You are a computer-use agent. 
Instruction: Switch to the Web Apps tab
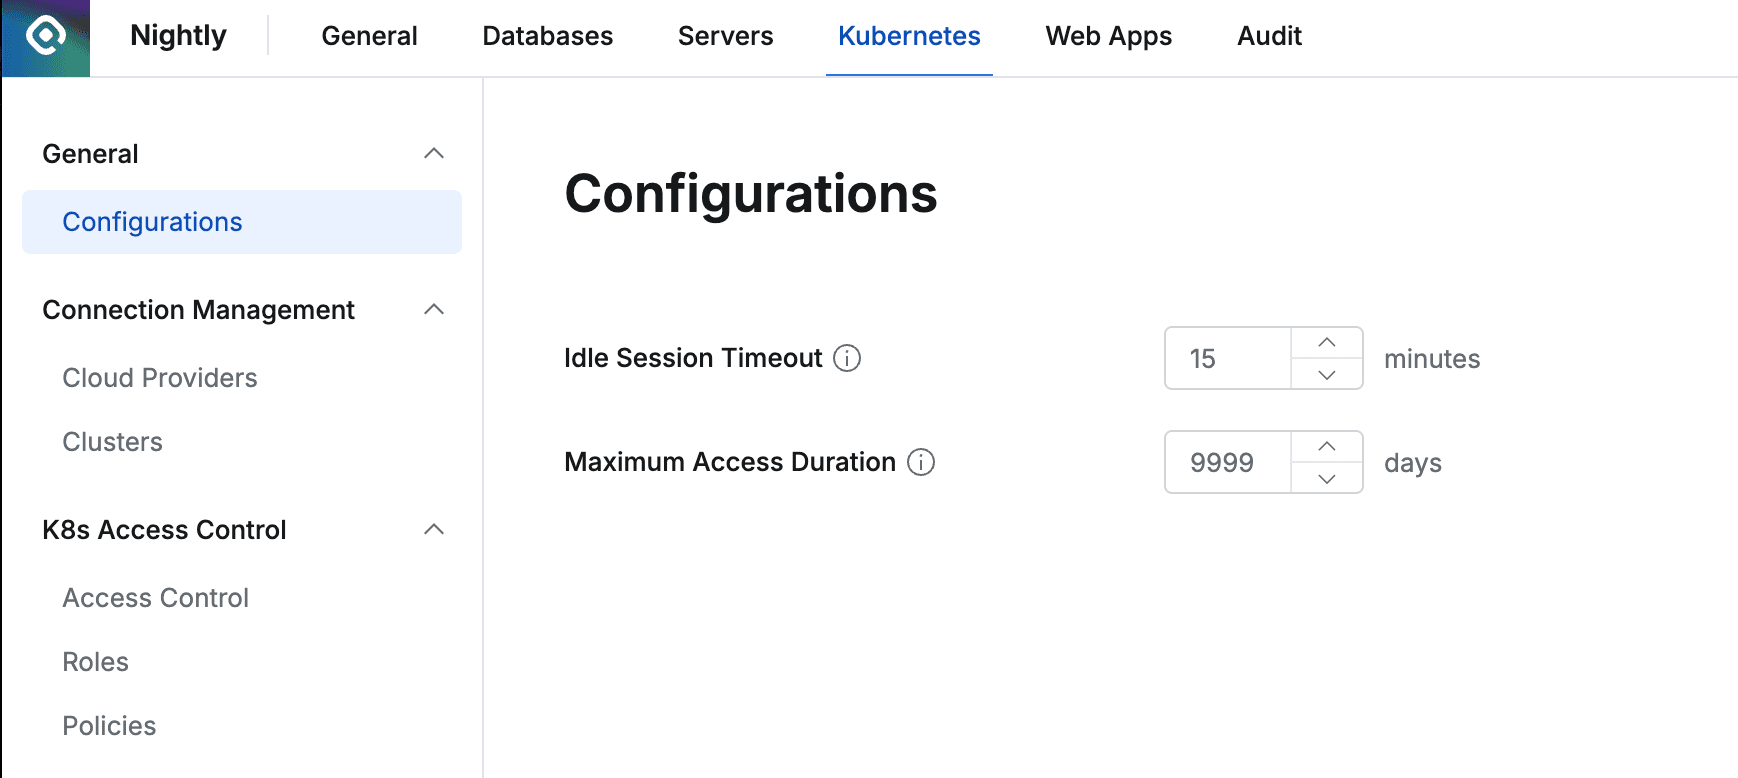(1108, 36)
